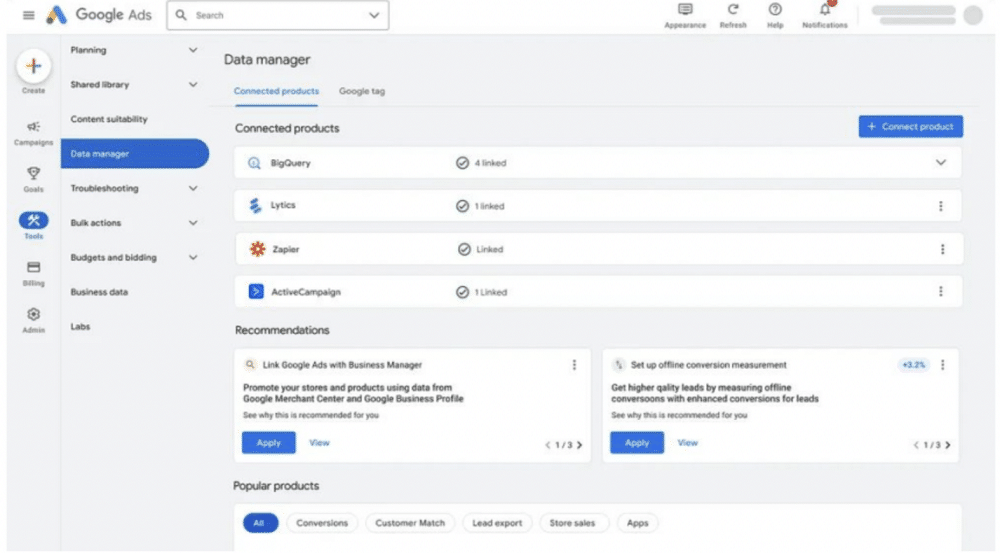The width and height of the screenshot is (1000, 553).
Task: Select the Customer Match filter chip
Action: point(410,523)
